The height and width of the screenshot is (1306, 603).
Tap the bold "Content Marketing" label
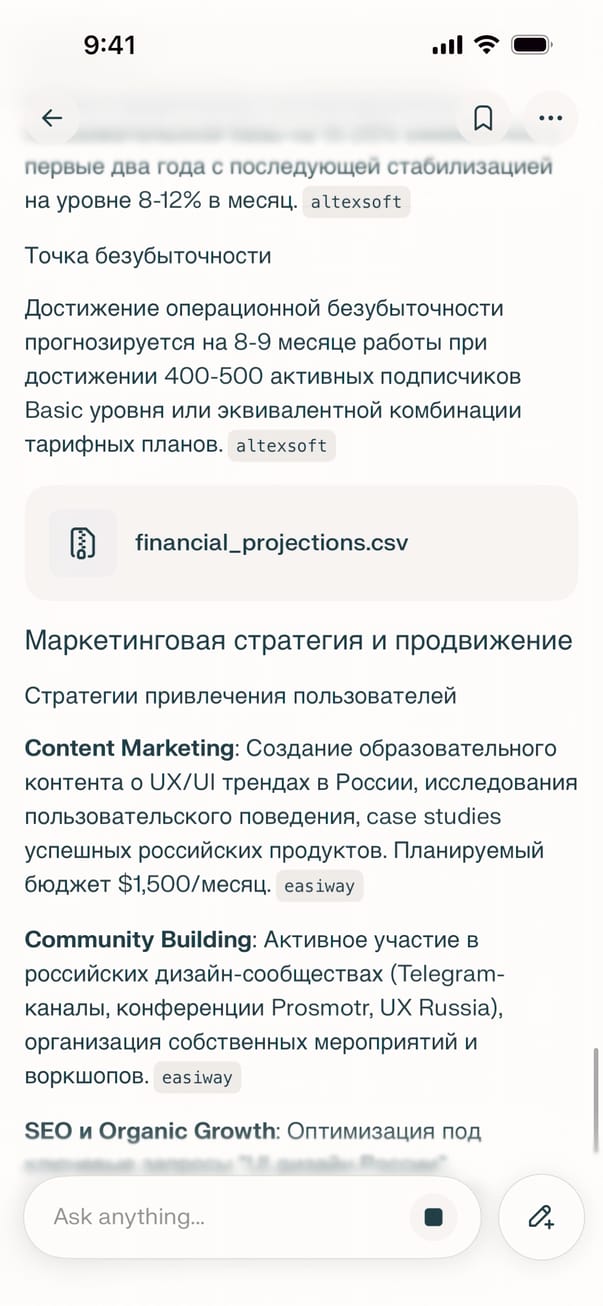pos(128,748)
